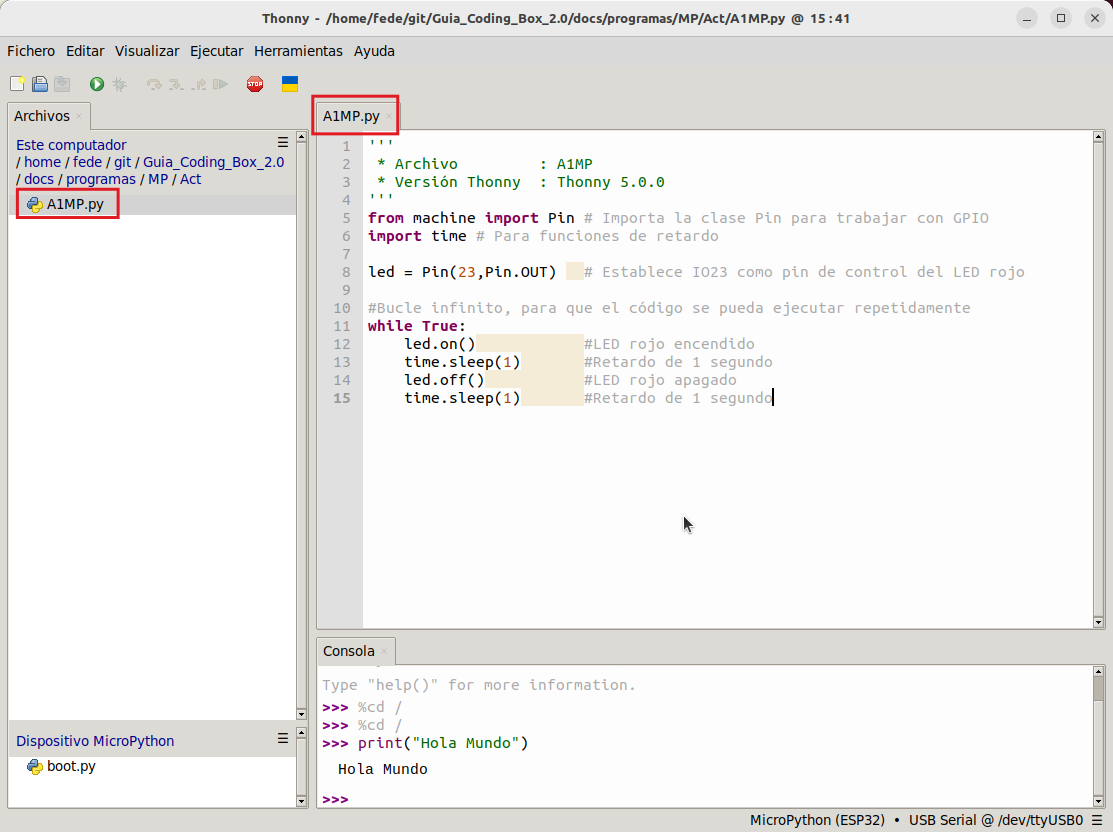This screenshot has width=1113, height=832.
Task: Stop the backend with the red STOP icon
Action: pyautogui.click(x=255, y=84)
